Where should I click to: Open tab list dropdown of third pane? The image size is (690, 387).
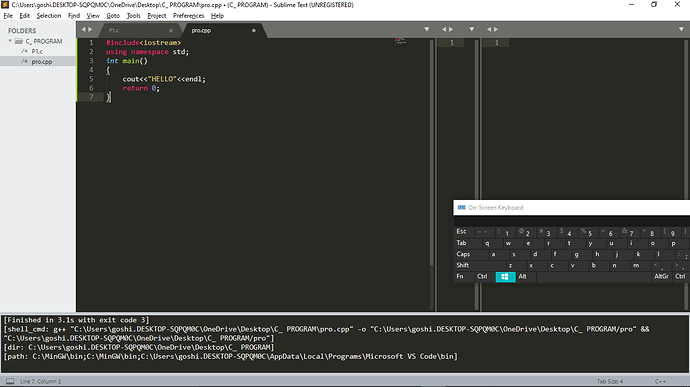pyautogui.click(x=681, y=29)
